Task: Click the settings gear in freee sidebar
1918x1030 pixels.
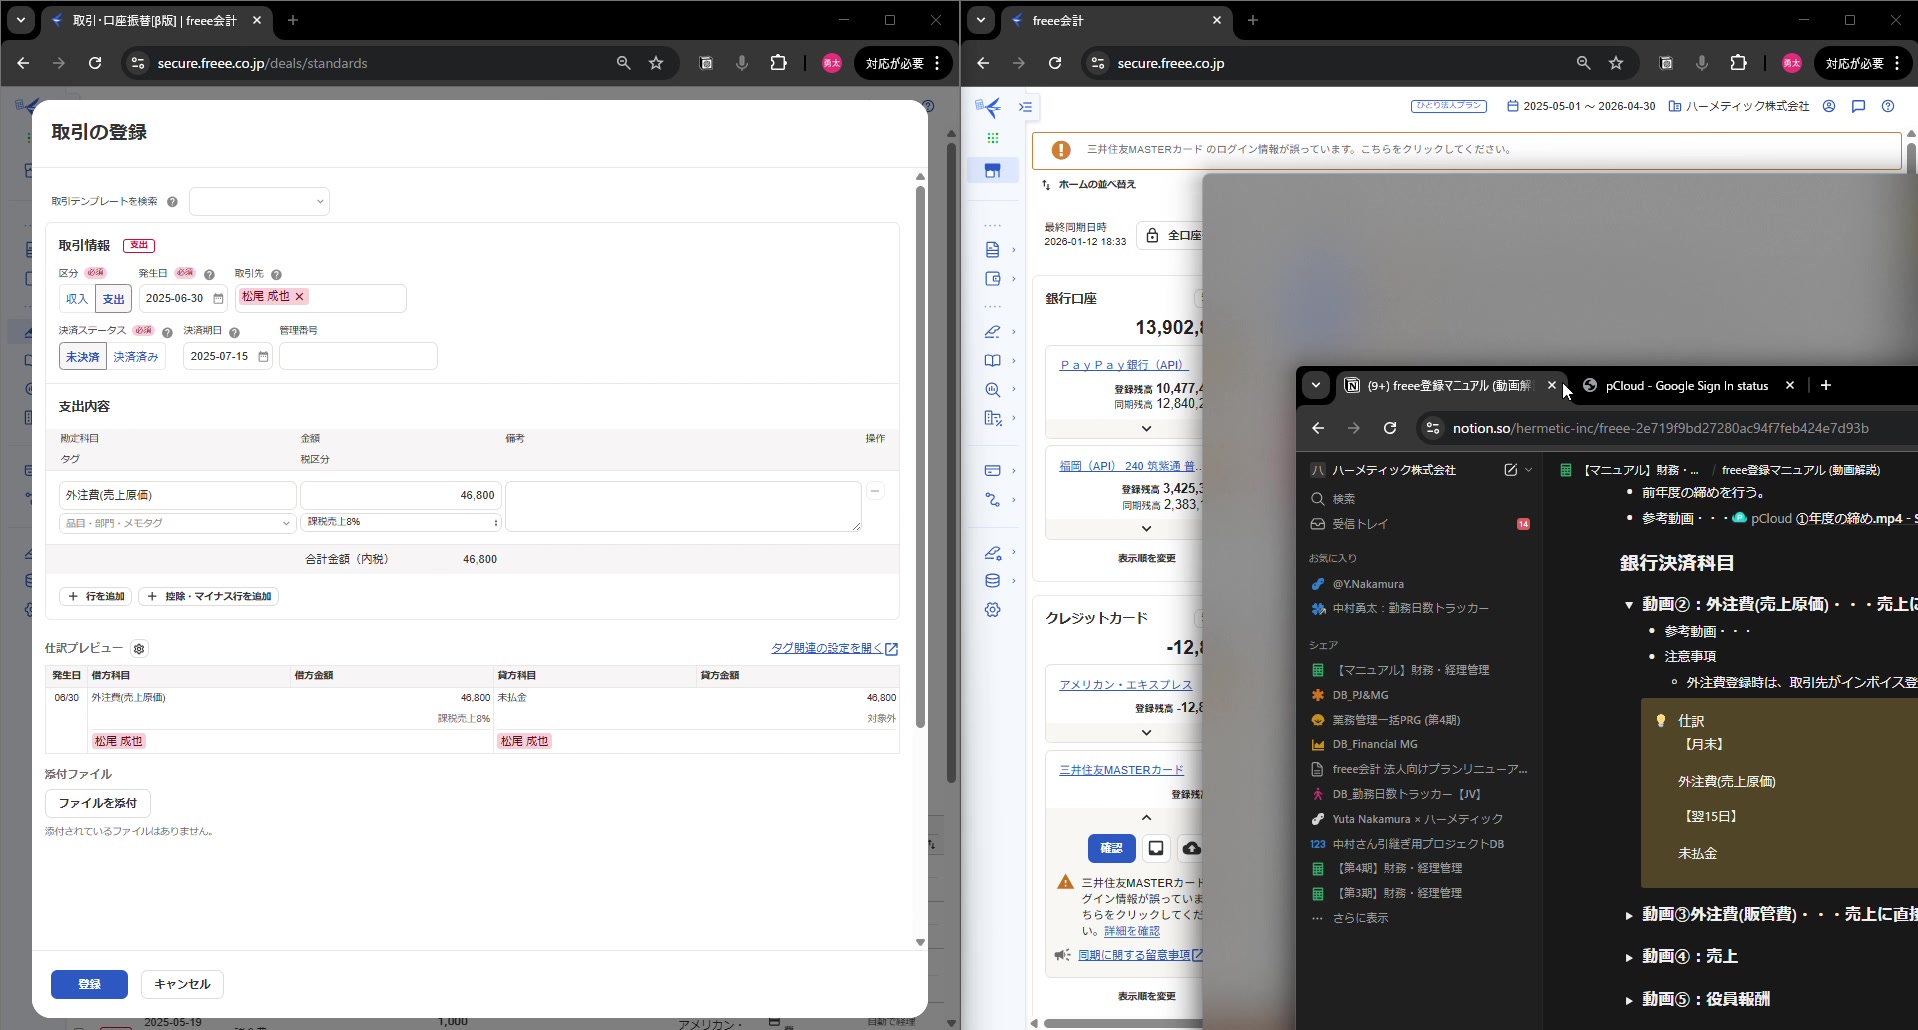Action: click(992, 609)
